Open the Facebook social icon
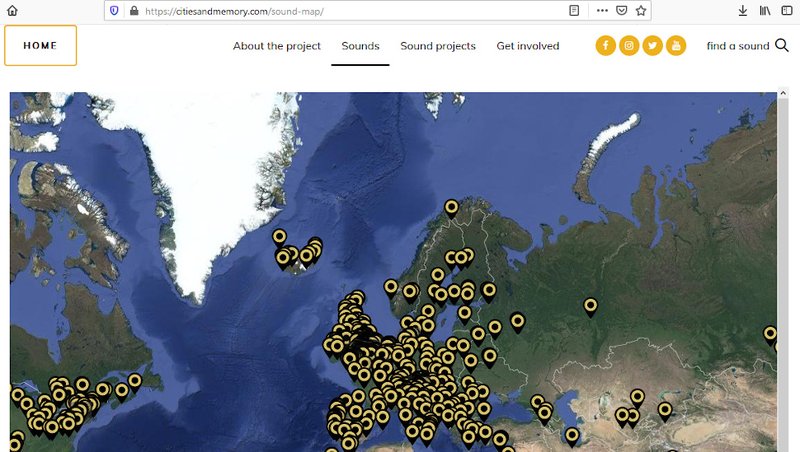This screenshot has width=800, height=452. point(606,46)
